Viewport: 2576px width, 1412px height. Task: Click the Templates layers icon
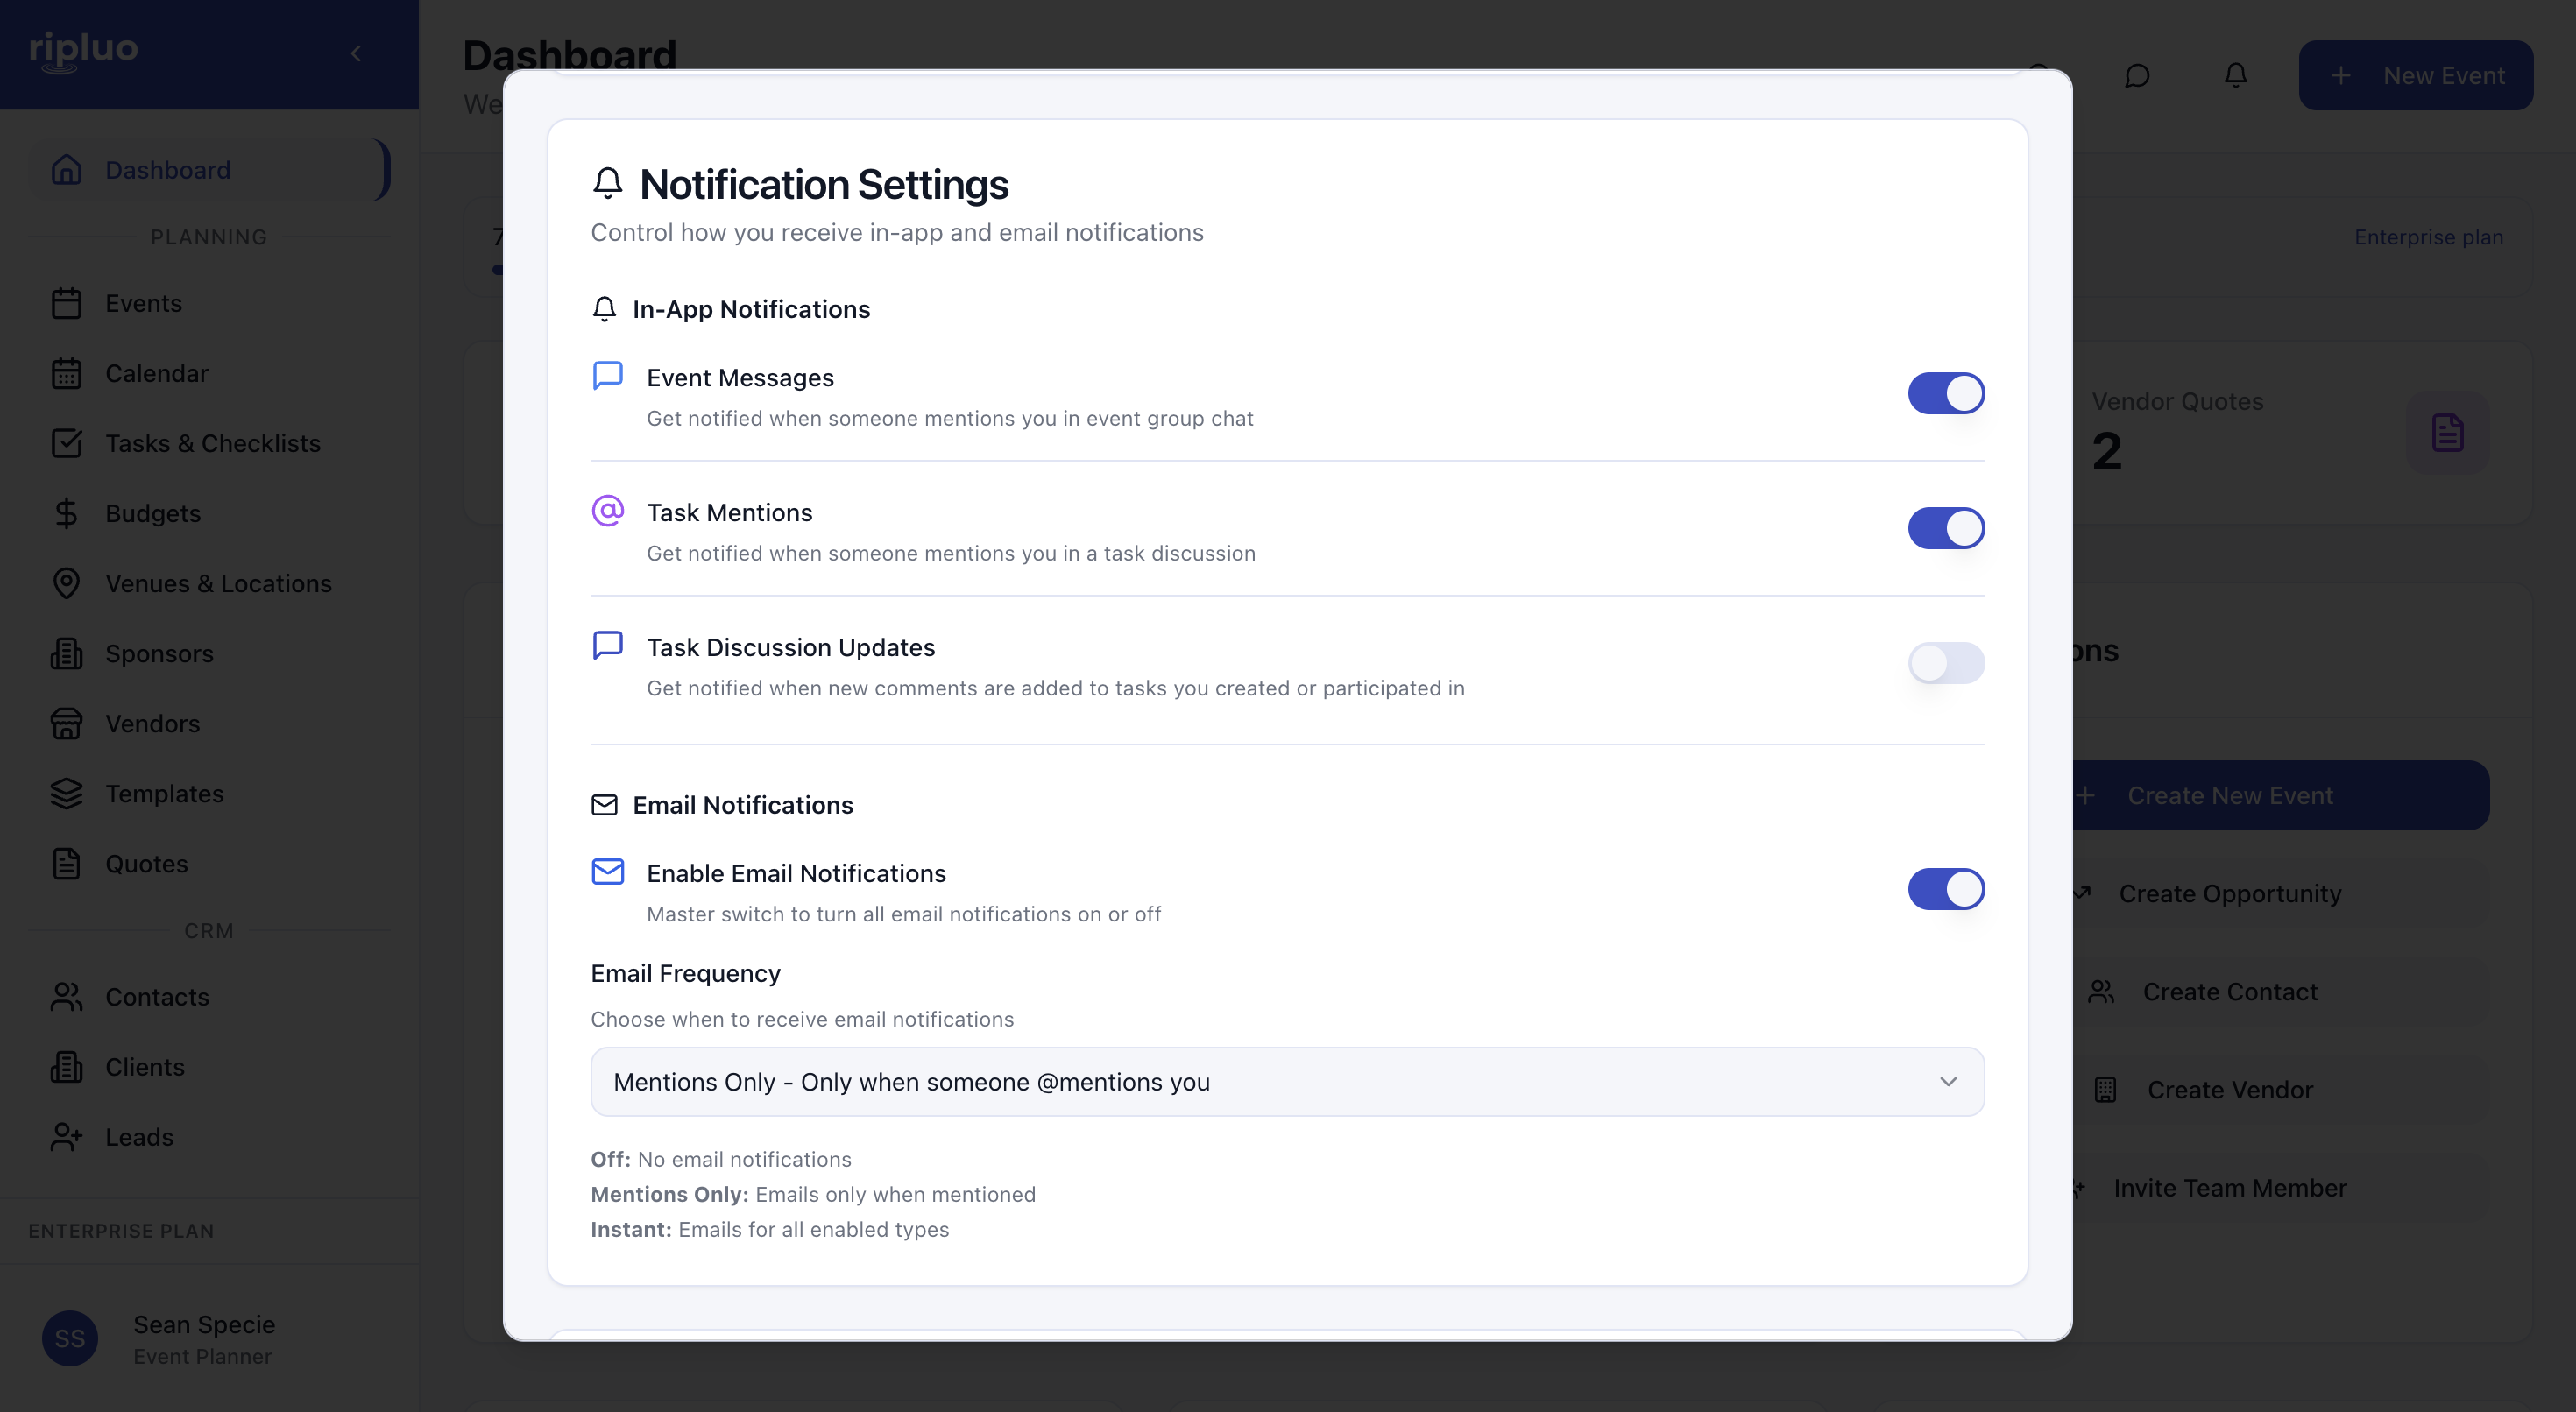(x=67, y=793)
